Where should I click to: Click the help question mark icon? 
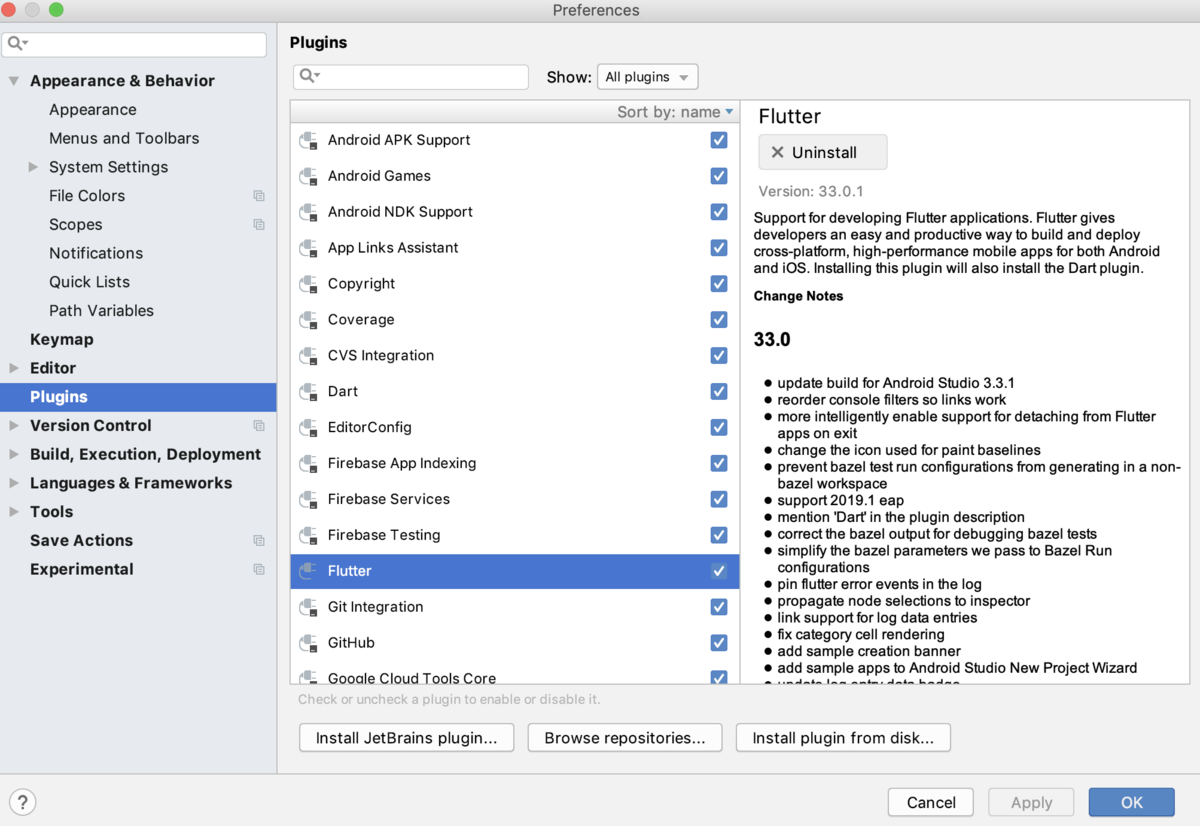pyautogui.click(x=22, y=802)
